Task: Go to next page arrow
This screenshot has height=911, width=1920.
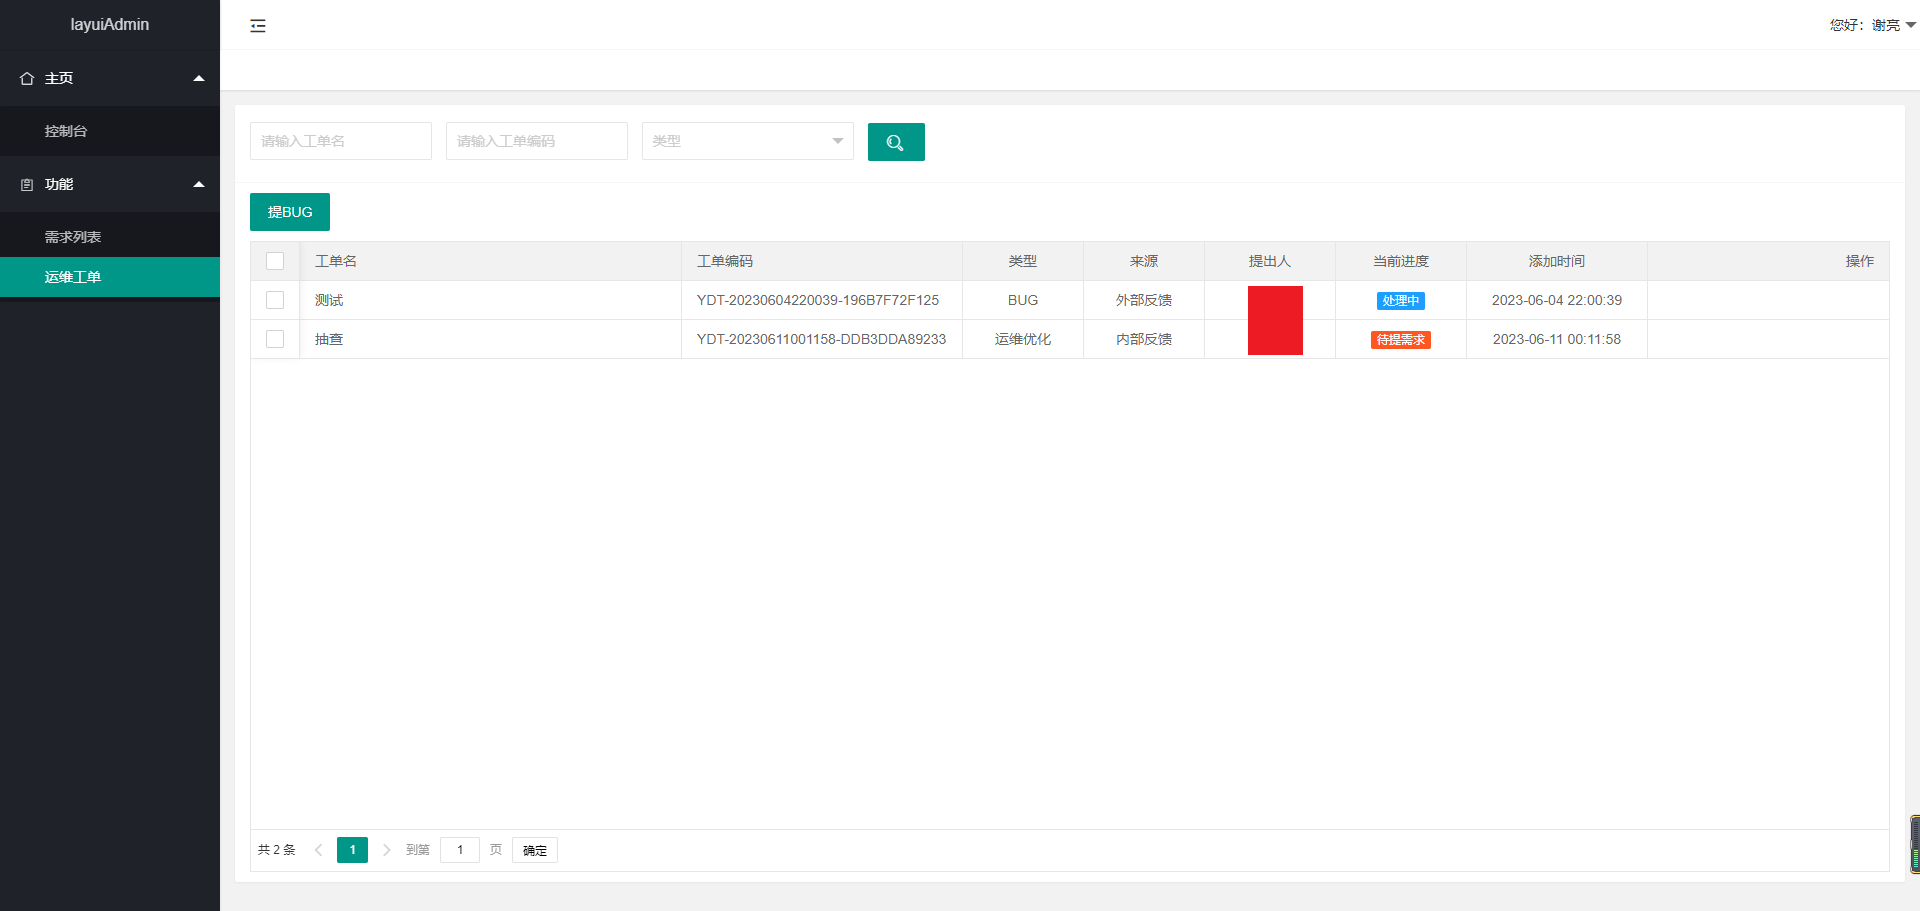Action: [386, 850]
